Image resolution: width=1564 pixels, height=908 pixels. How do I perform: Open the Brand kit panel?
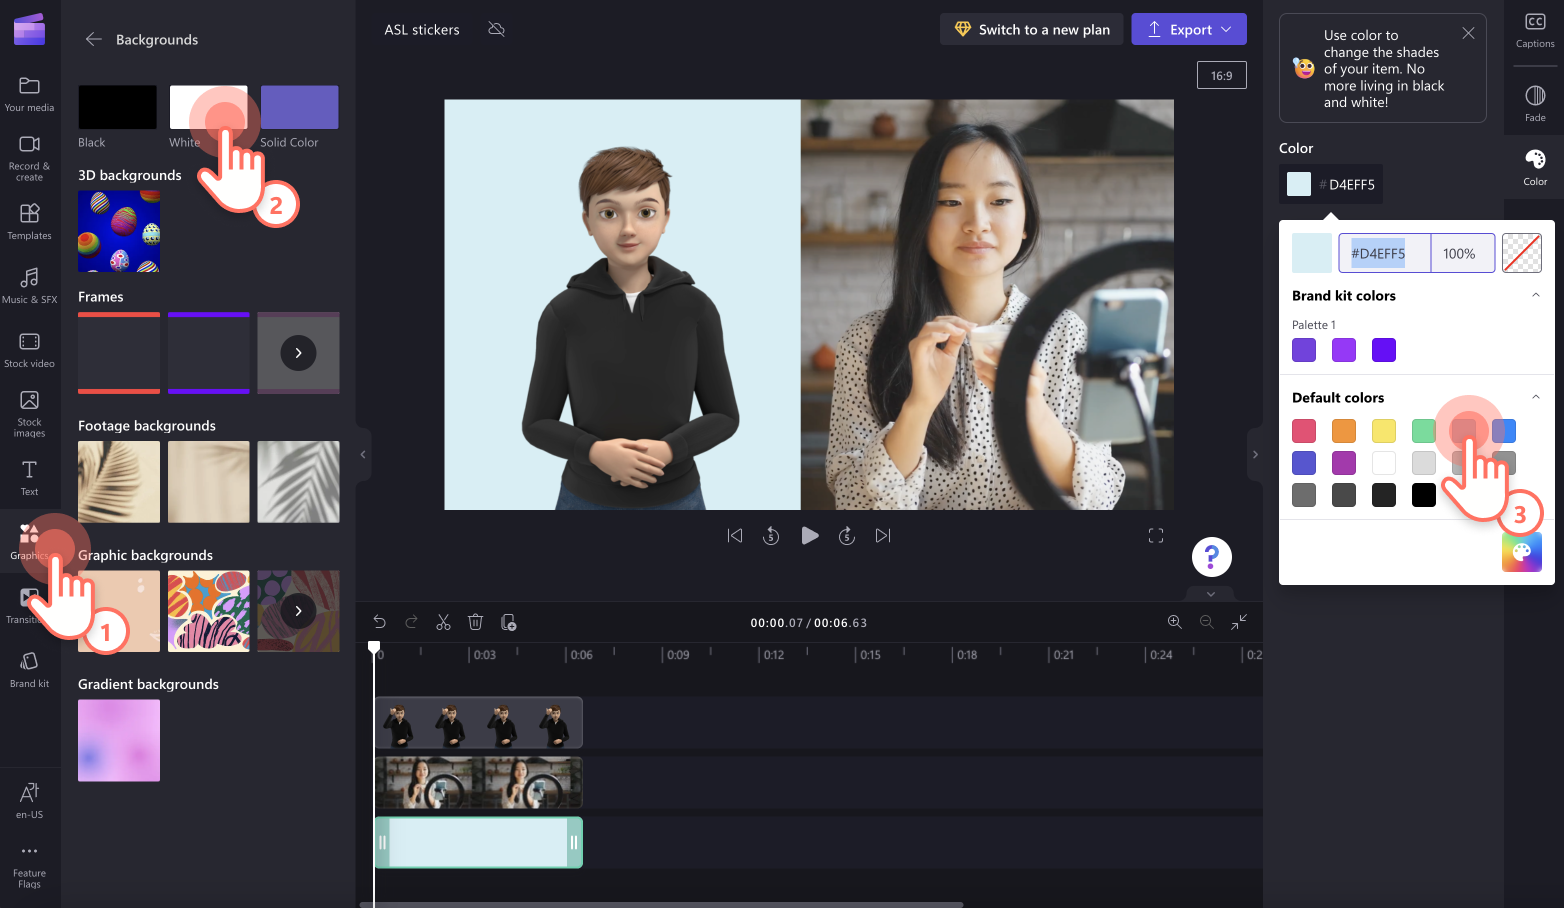[x=29, y=670]
